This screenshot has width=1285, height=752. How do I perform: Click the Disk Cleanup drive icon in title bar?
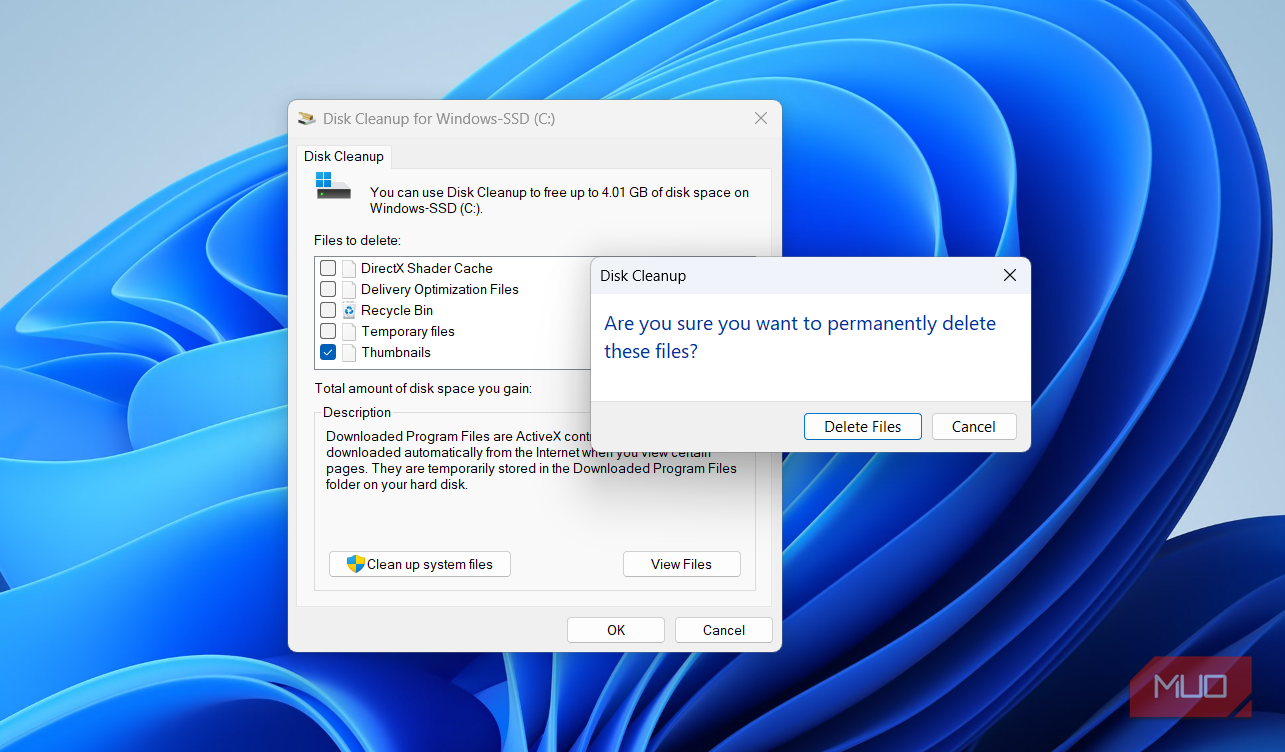click(x=307, y=118)
